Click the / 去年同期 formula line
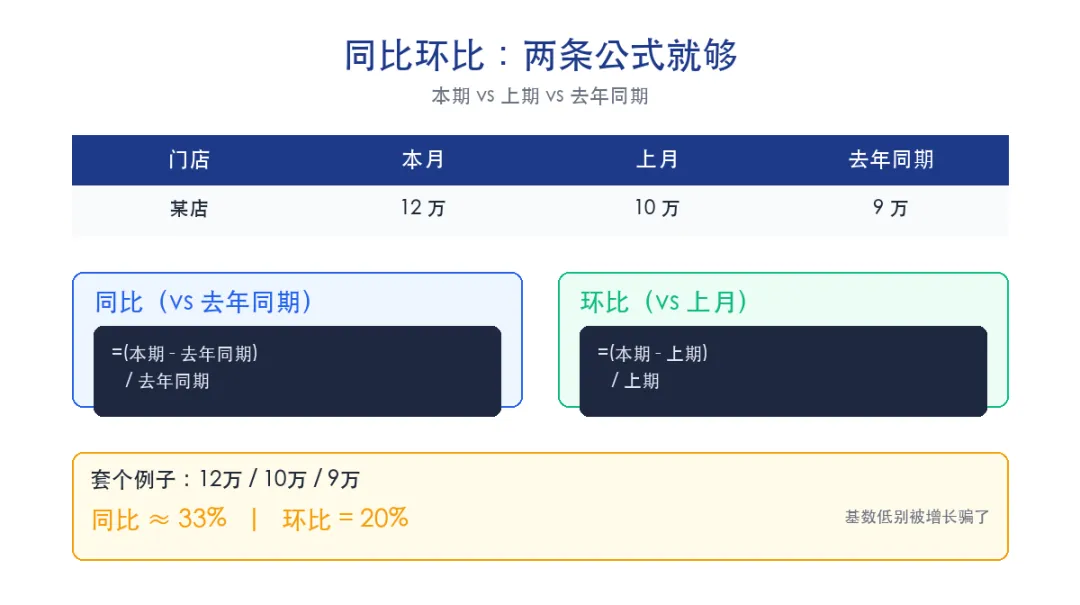 click(167, 380)
